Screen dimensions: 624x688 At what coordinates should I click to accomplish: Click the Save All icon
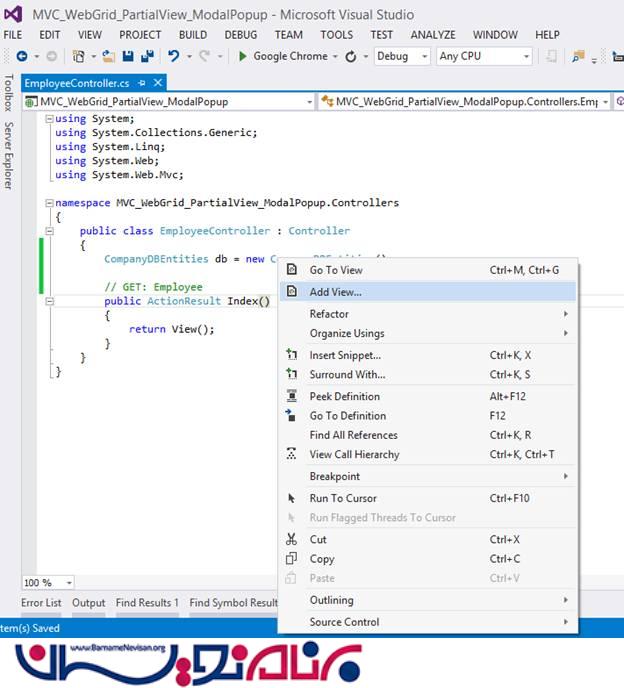(147, 57)
